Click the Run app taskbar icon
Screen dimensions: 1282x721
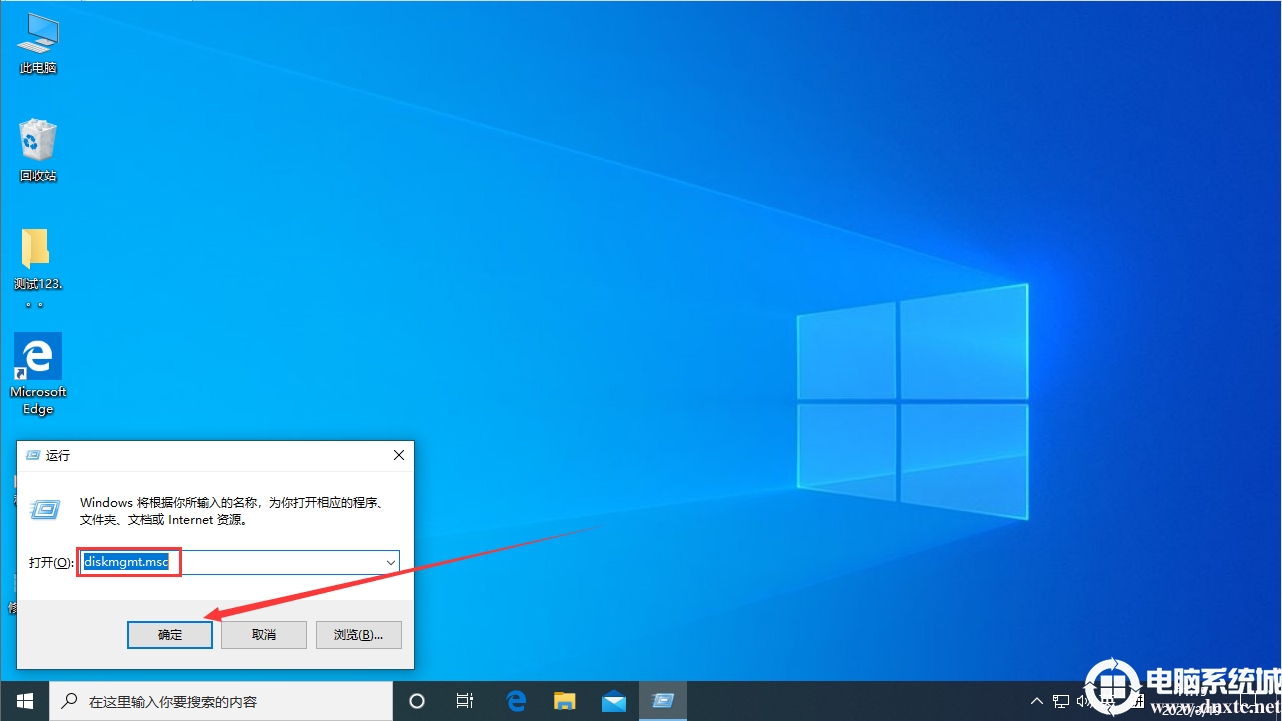(x=662, y=701)
